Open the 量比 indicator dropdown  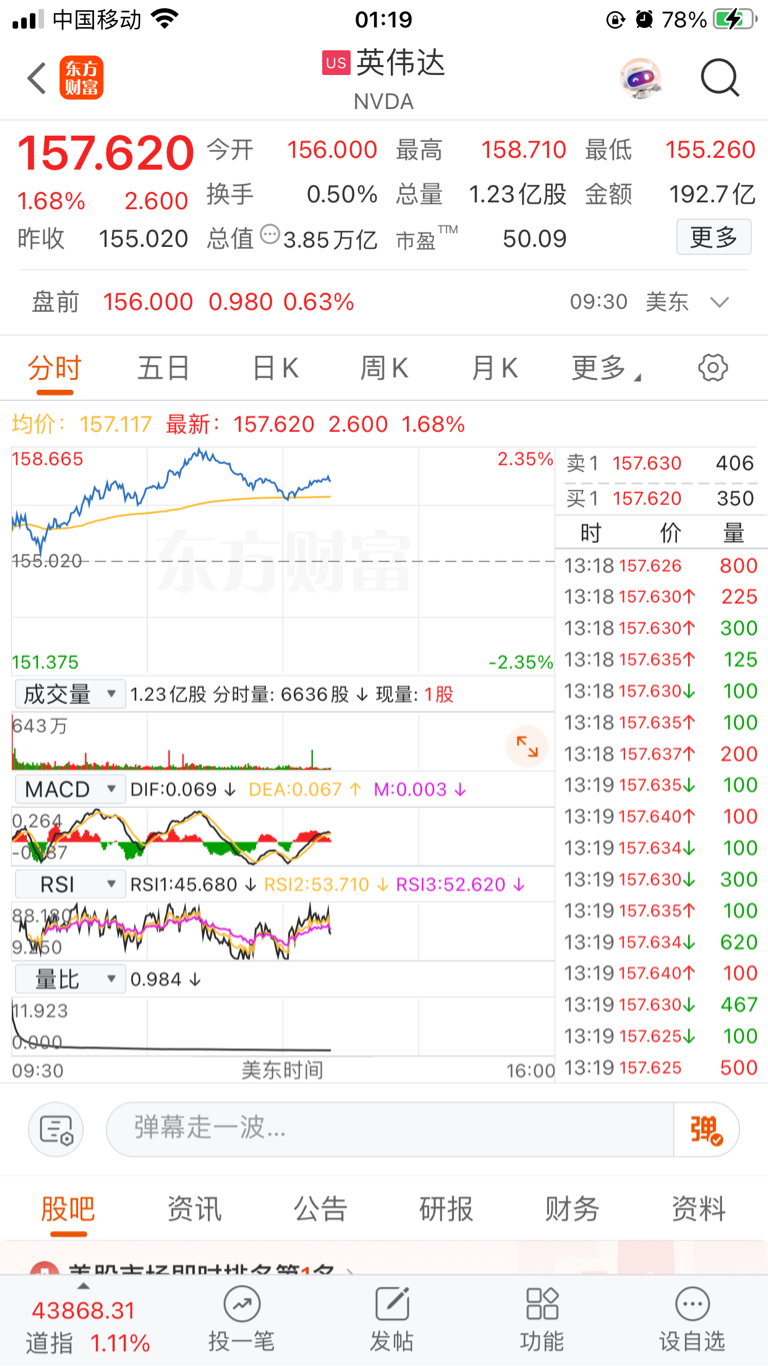[69, 979]
